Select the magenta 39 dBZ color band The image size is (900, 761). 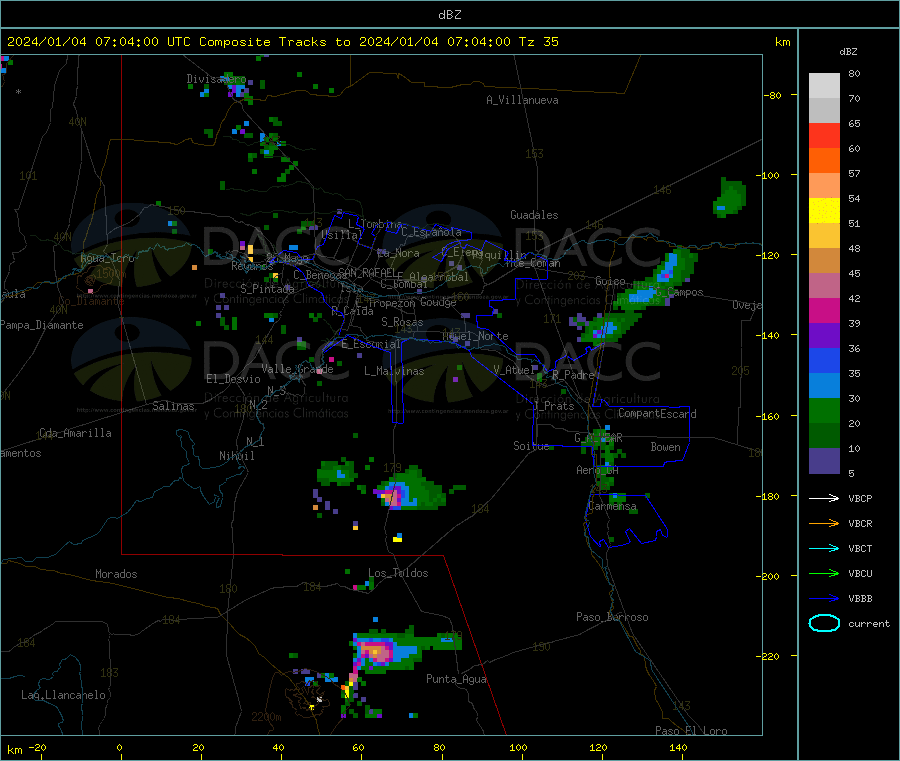(824, 310)
